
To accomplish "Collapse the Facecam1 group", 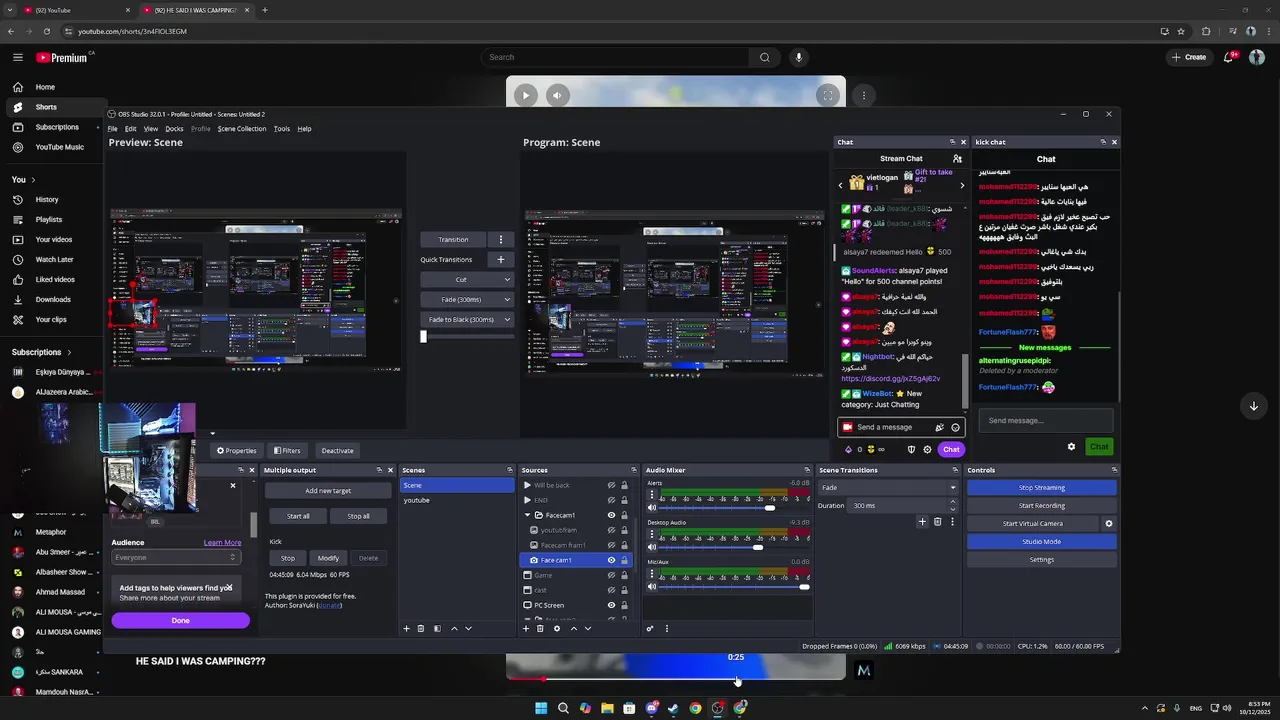I will pyautogui.click(x=527, y=515).
